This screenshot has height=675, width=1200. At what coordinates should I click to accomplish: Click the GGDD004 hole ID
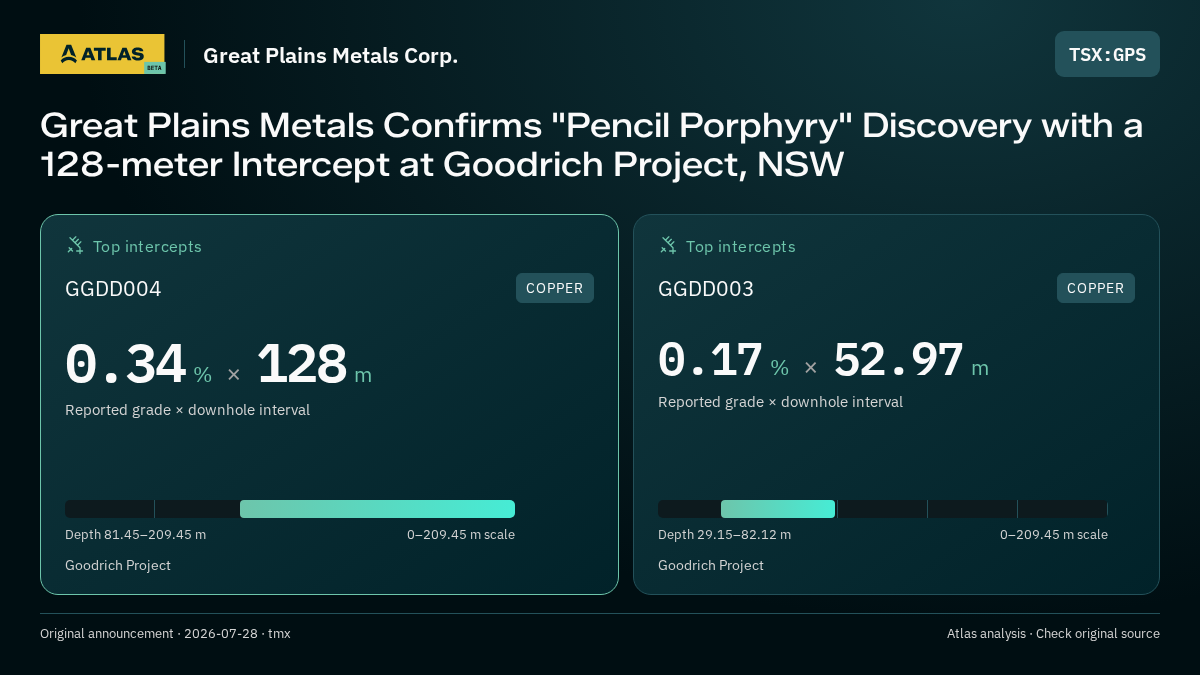click(x=113, y=289)
